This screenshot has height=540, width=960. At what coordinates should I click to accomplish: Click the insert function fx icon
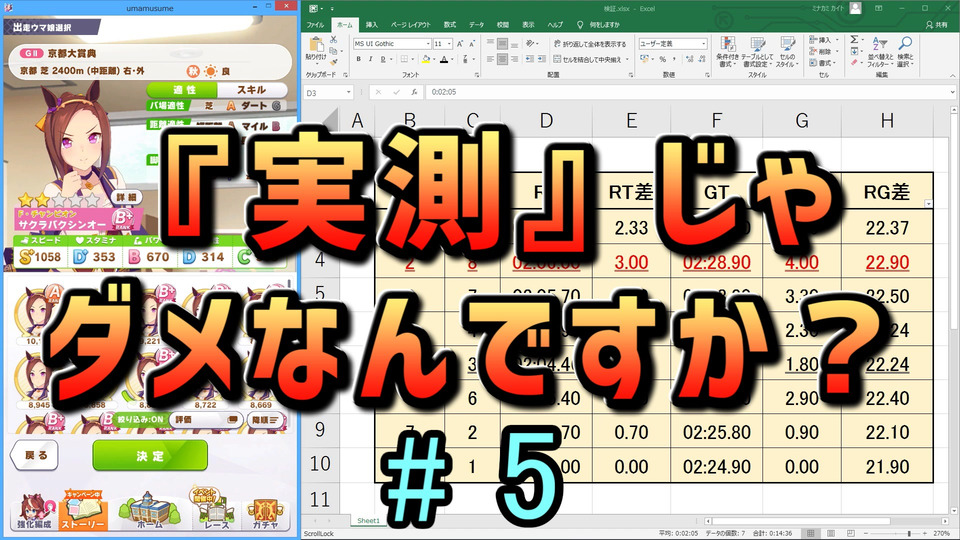tap(414, 92)
